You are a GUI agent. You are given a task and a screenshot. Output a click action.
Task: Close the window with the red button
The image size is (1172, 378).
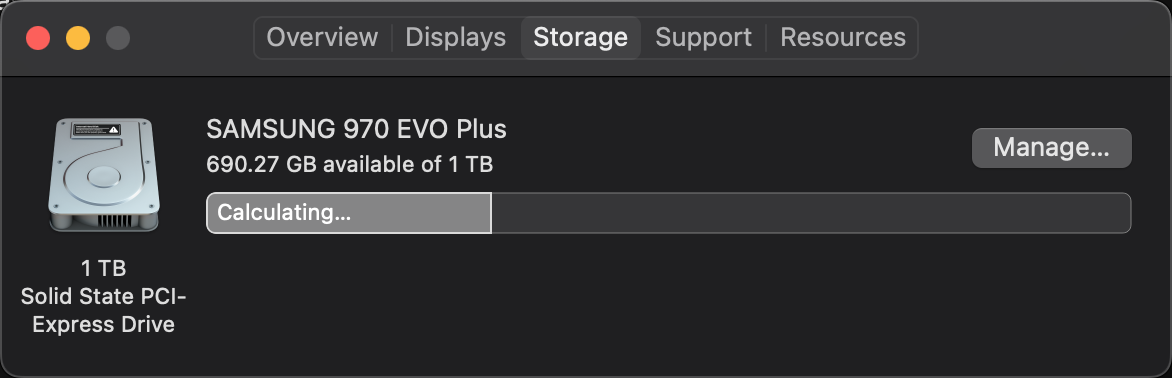38,38
